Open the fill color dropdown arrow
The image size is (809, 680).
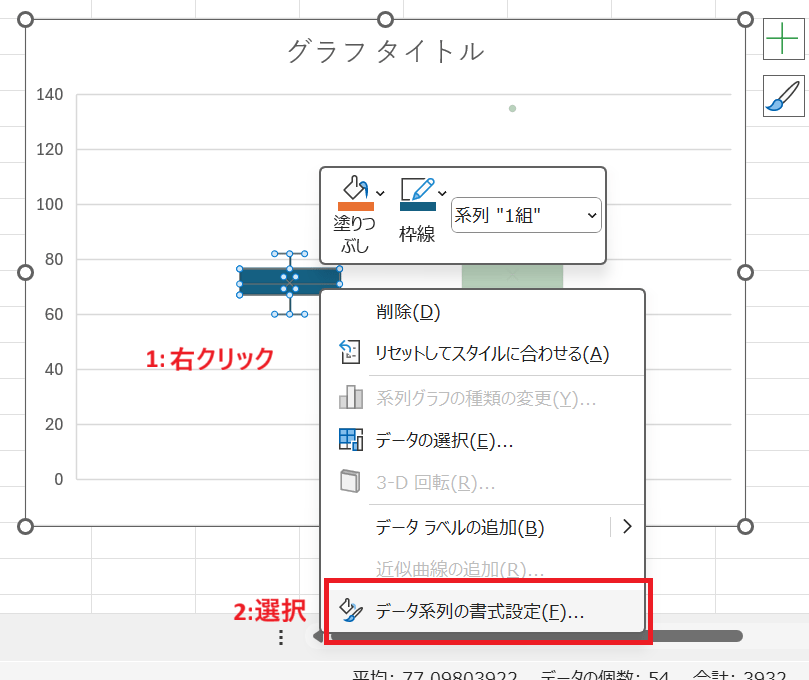pyautogui.click(x=378, y=194)
